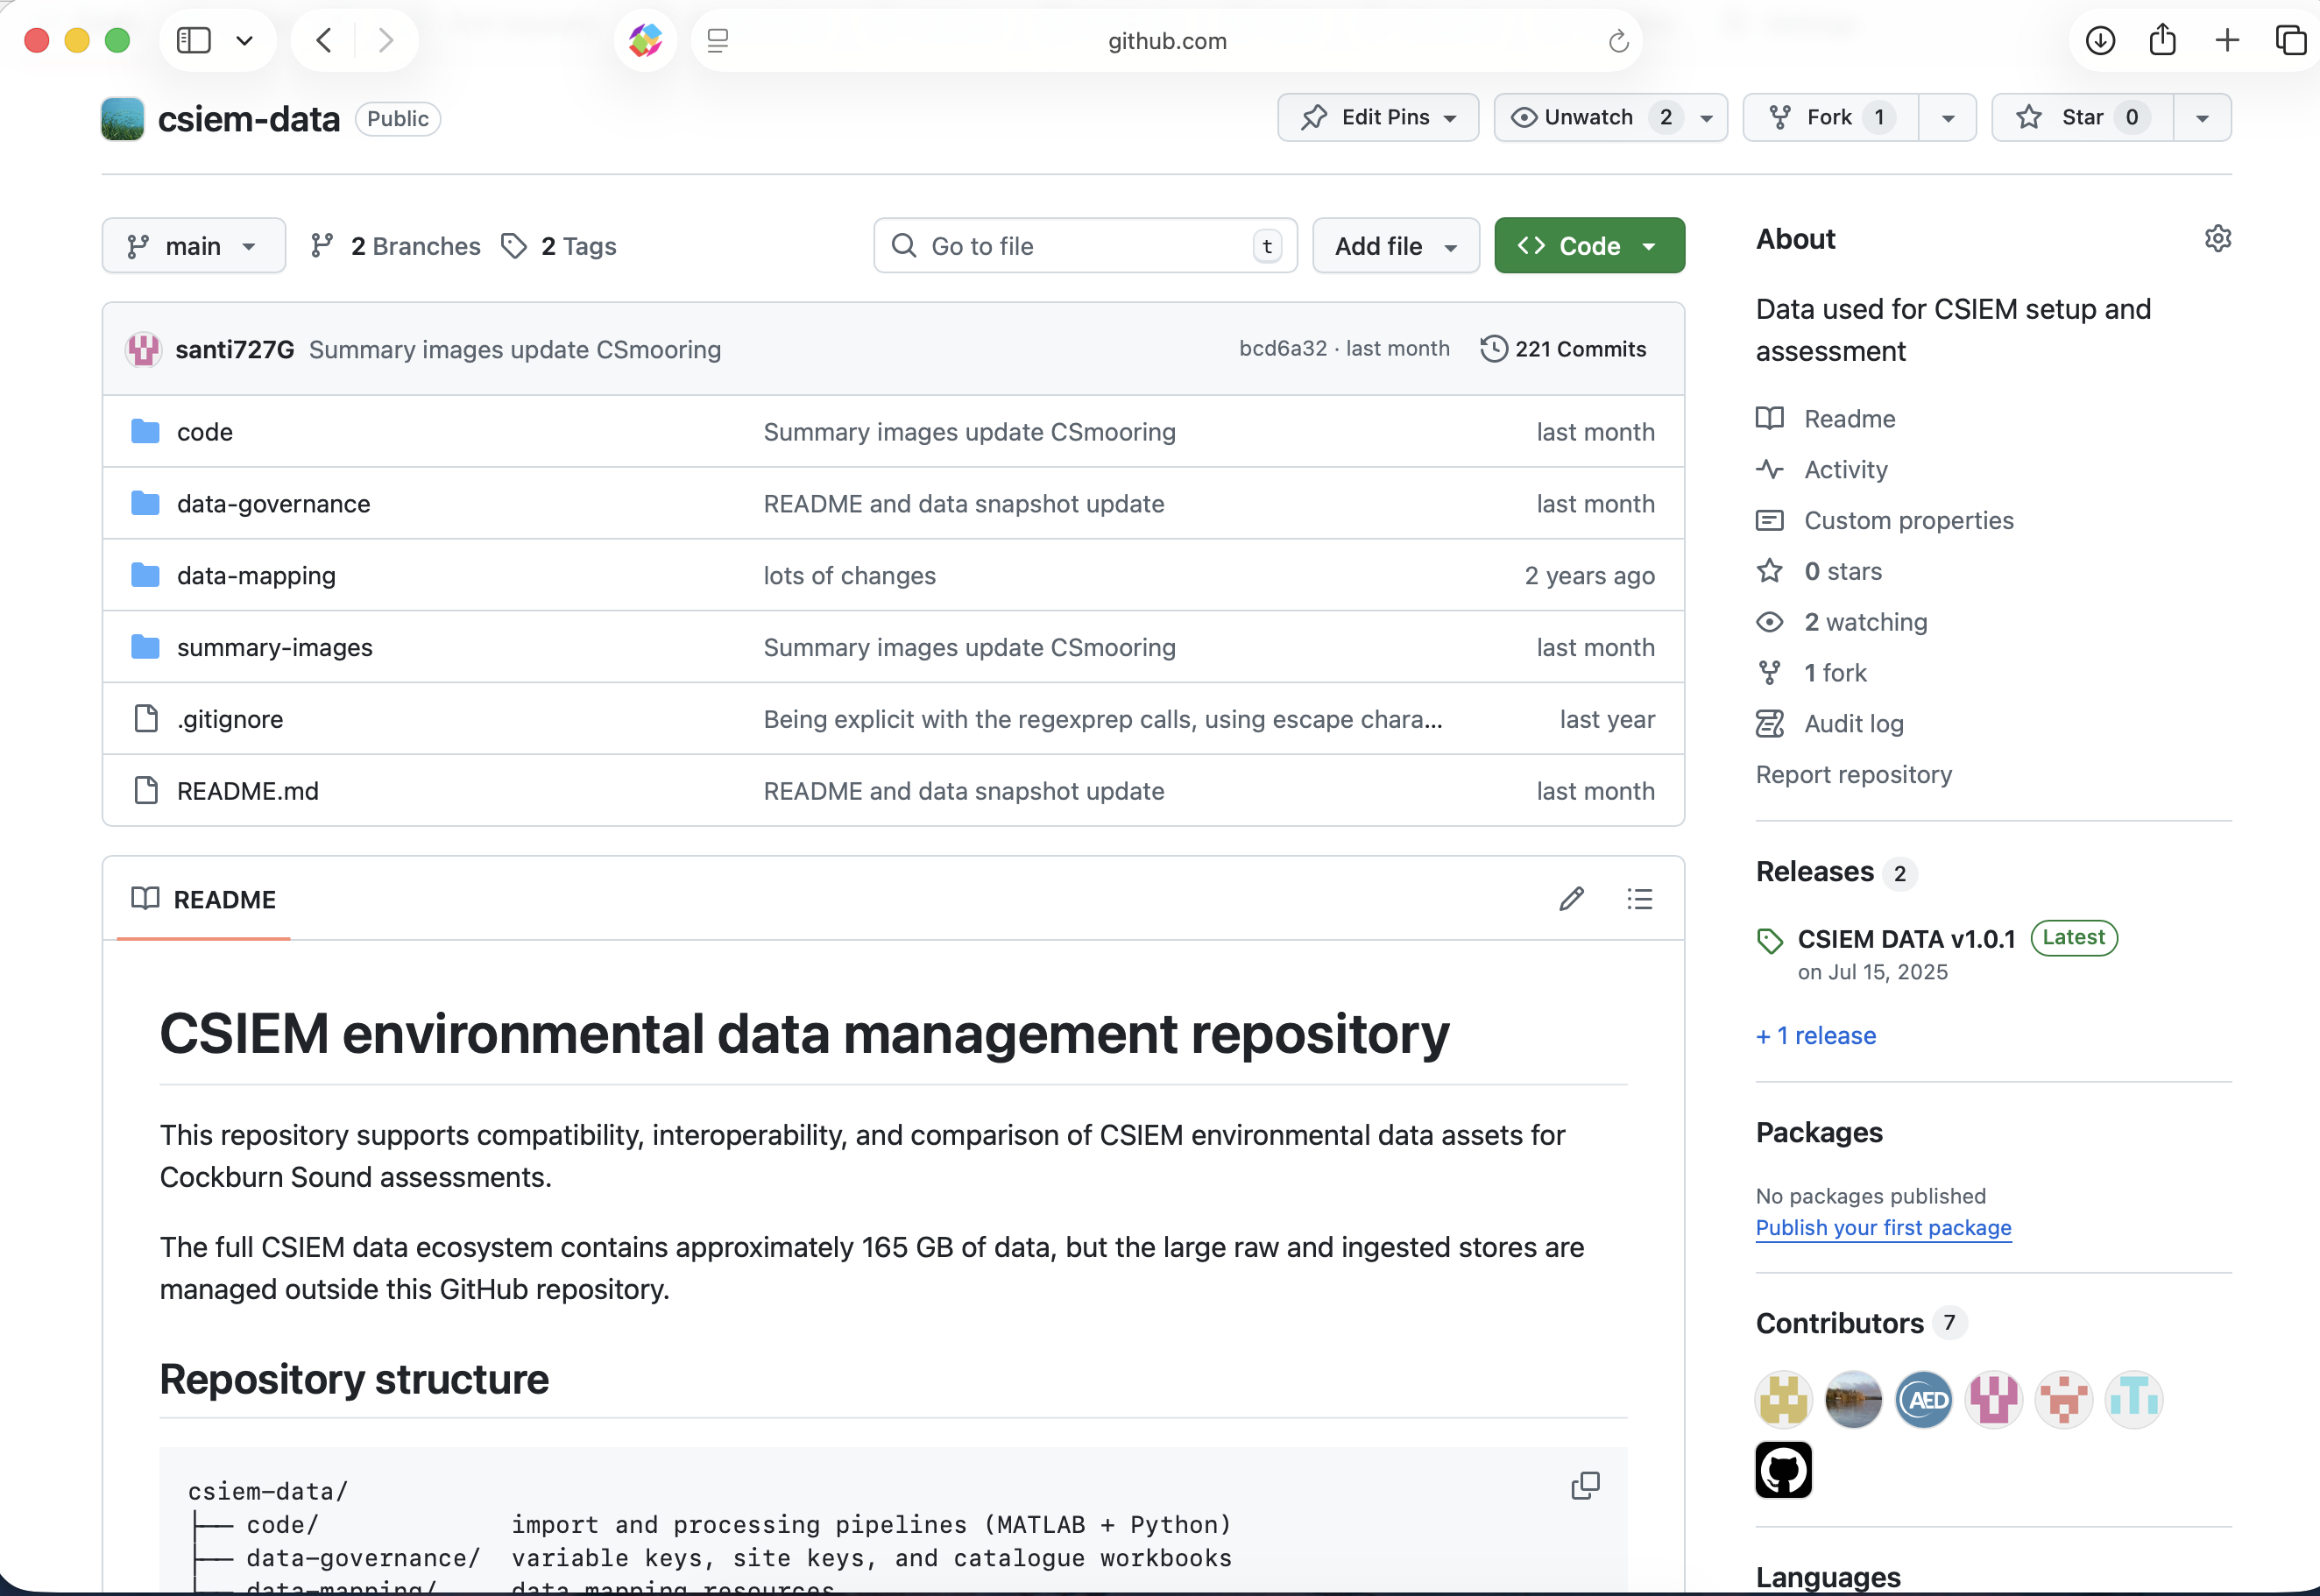The width and height of the screenshot is (2320, 1596).
Task: Open the README outline list icon
Action: [x=1639, y=898]
